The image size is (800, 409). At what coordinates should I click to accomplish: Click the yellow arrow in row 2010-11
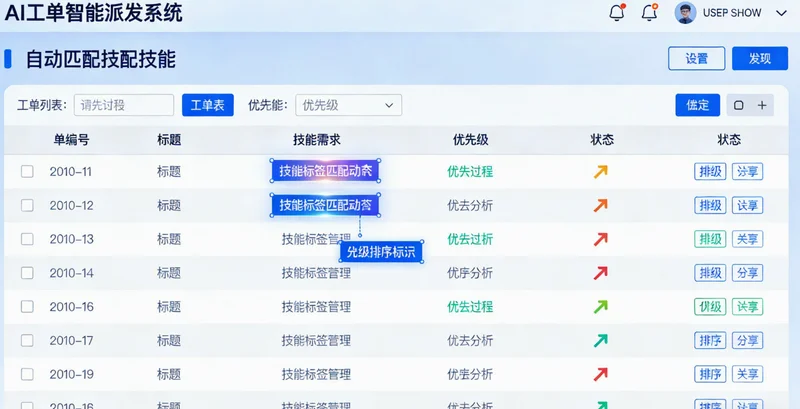pos(600,171)
